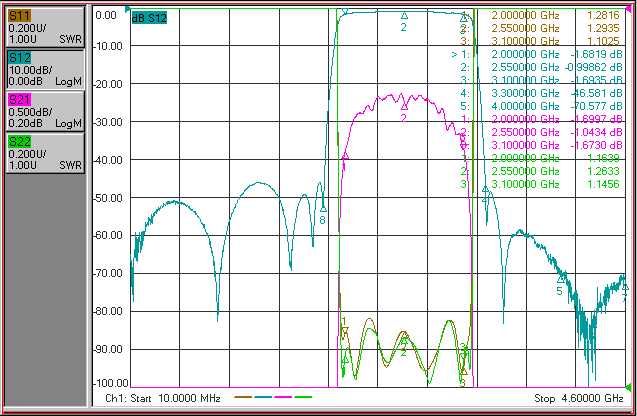Image resolution: width=637 pixels, height=416 pixels.
Task: Click the S11 readout value 1.2816
Action: coord(603,15)
